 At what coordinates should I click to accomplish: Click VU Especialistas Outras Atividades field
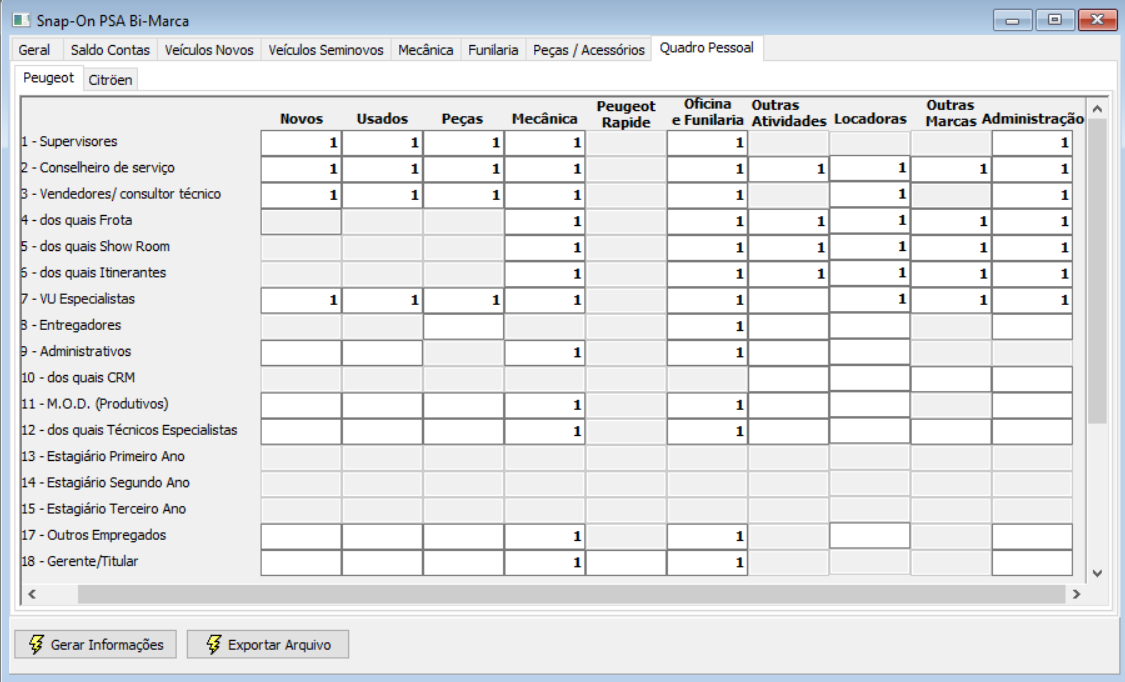tap(789, 300)
